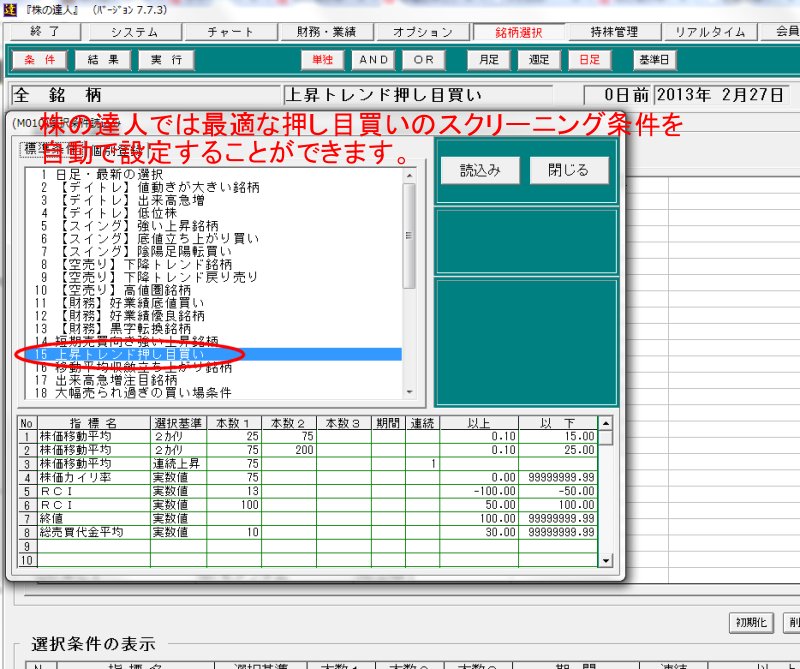The width and height of the screenshot is (800, 669).
Task: Click the 初期化 button
Action: pos(751,623)
